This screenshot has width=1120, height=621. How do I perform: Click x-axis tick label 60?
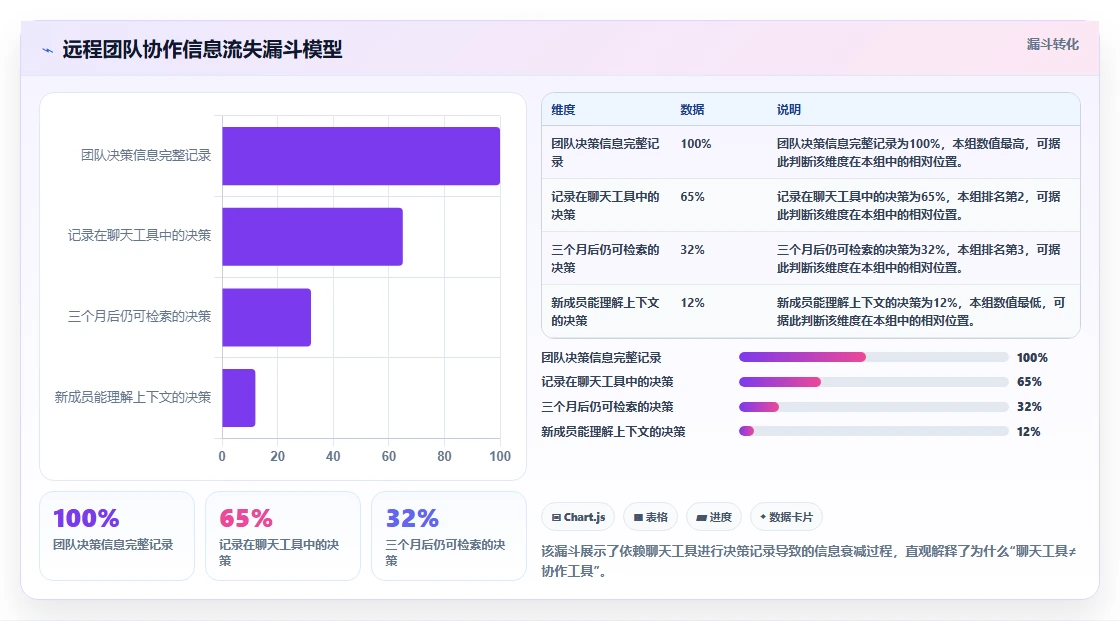click(389, 456)
